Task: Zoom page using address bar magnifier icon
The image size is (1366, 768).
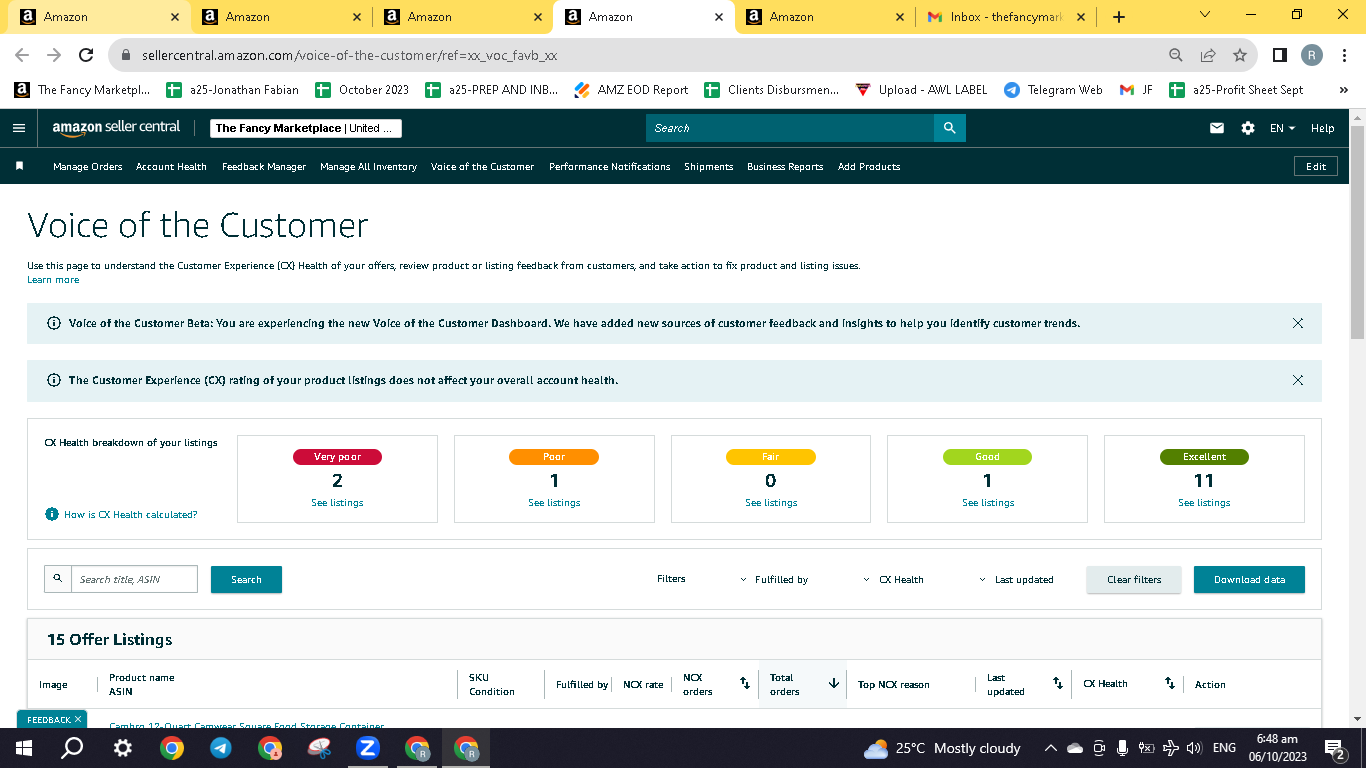Action: pyautogui.click(x=1176, y=56)
